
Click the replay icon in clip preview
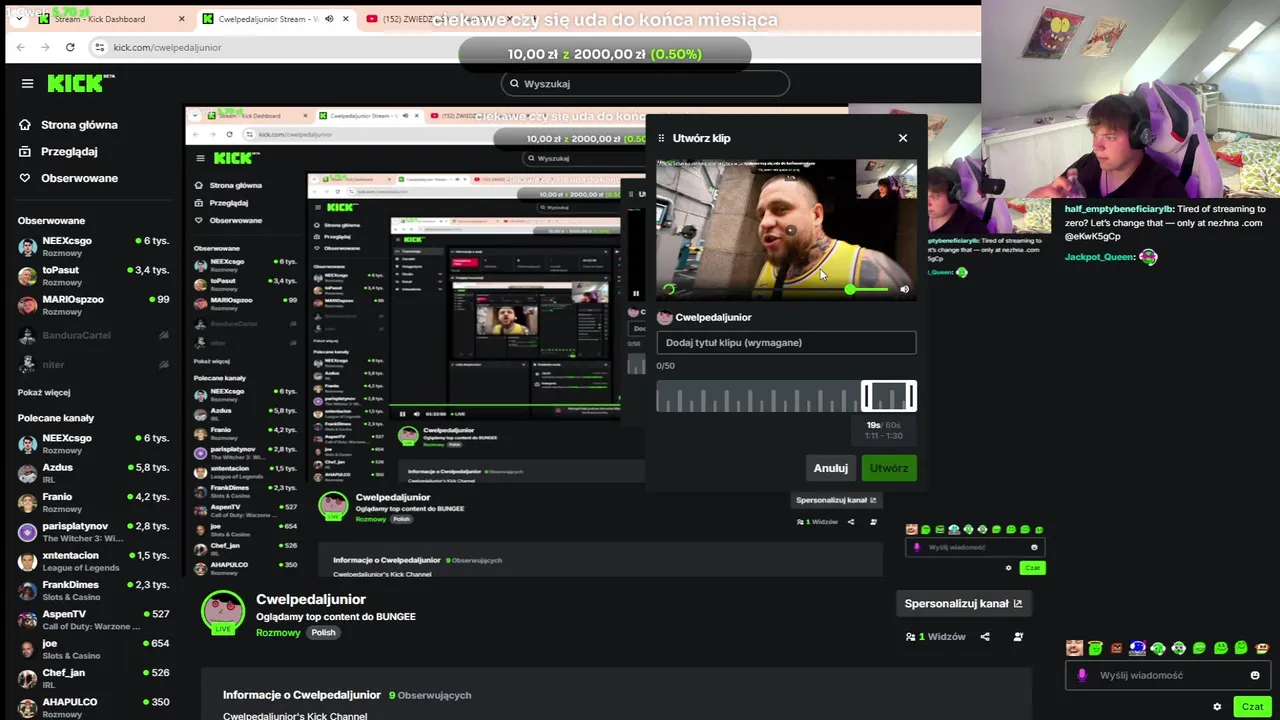point(669,289)
